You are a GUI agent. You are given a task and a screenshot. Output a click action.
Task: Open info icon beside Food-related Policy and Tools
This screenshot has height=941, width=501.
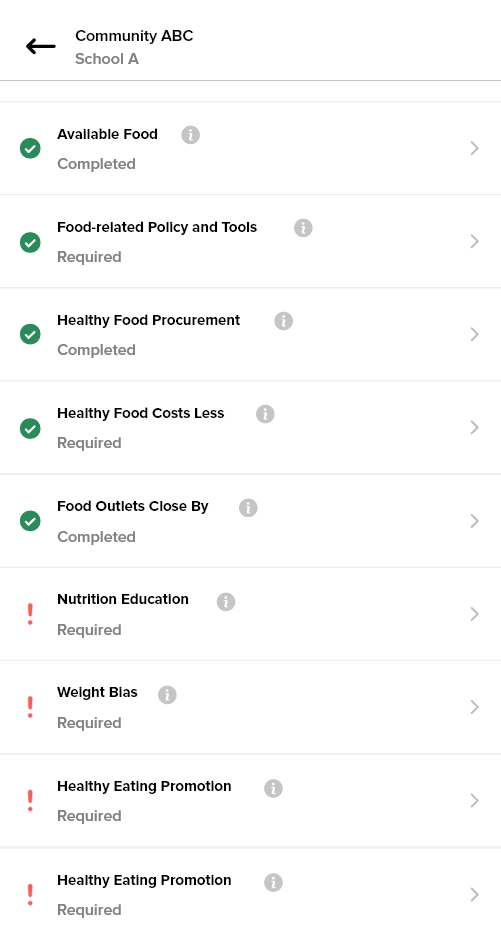coord(303,228)
